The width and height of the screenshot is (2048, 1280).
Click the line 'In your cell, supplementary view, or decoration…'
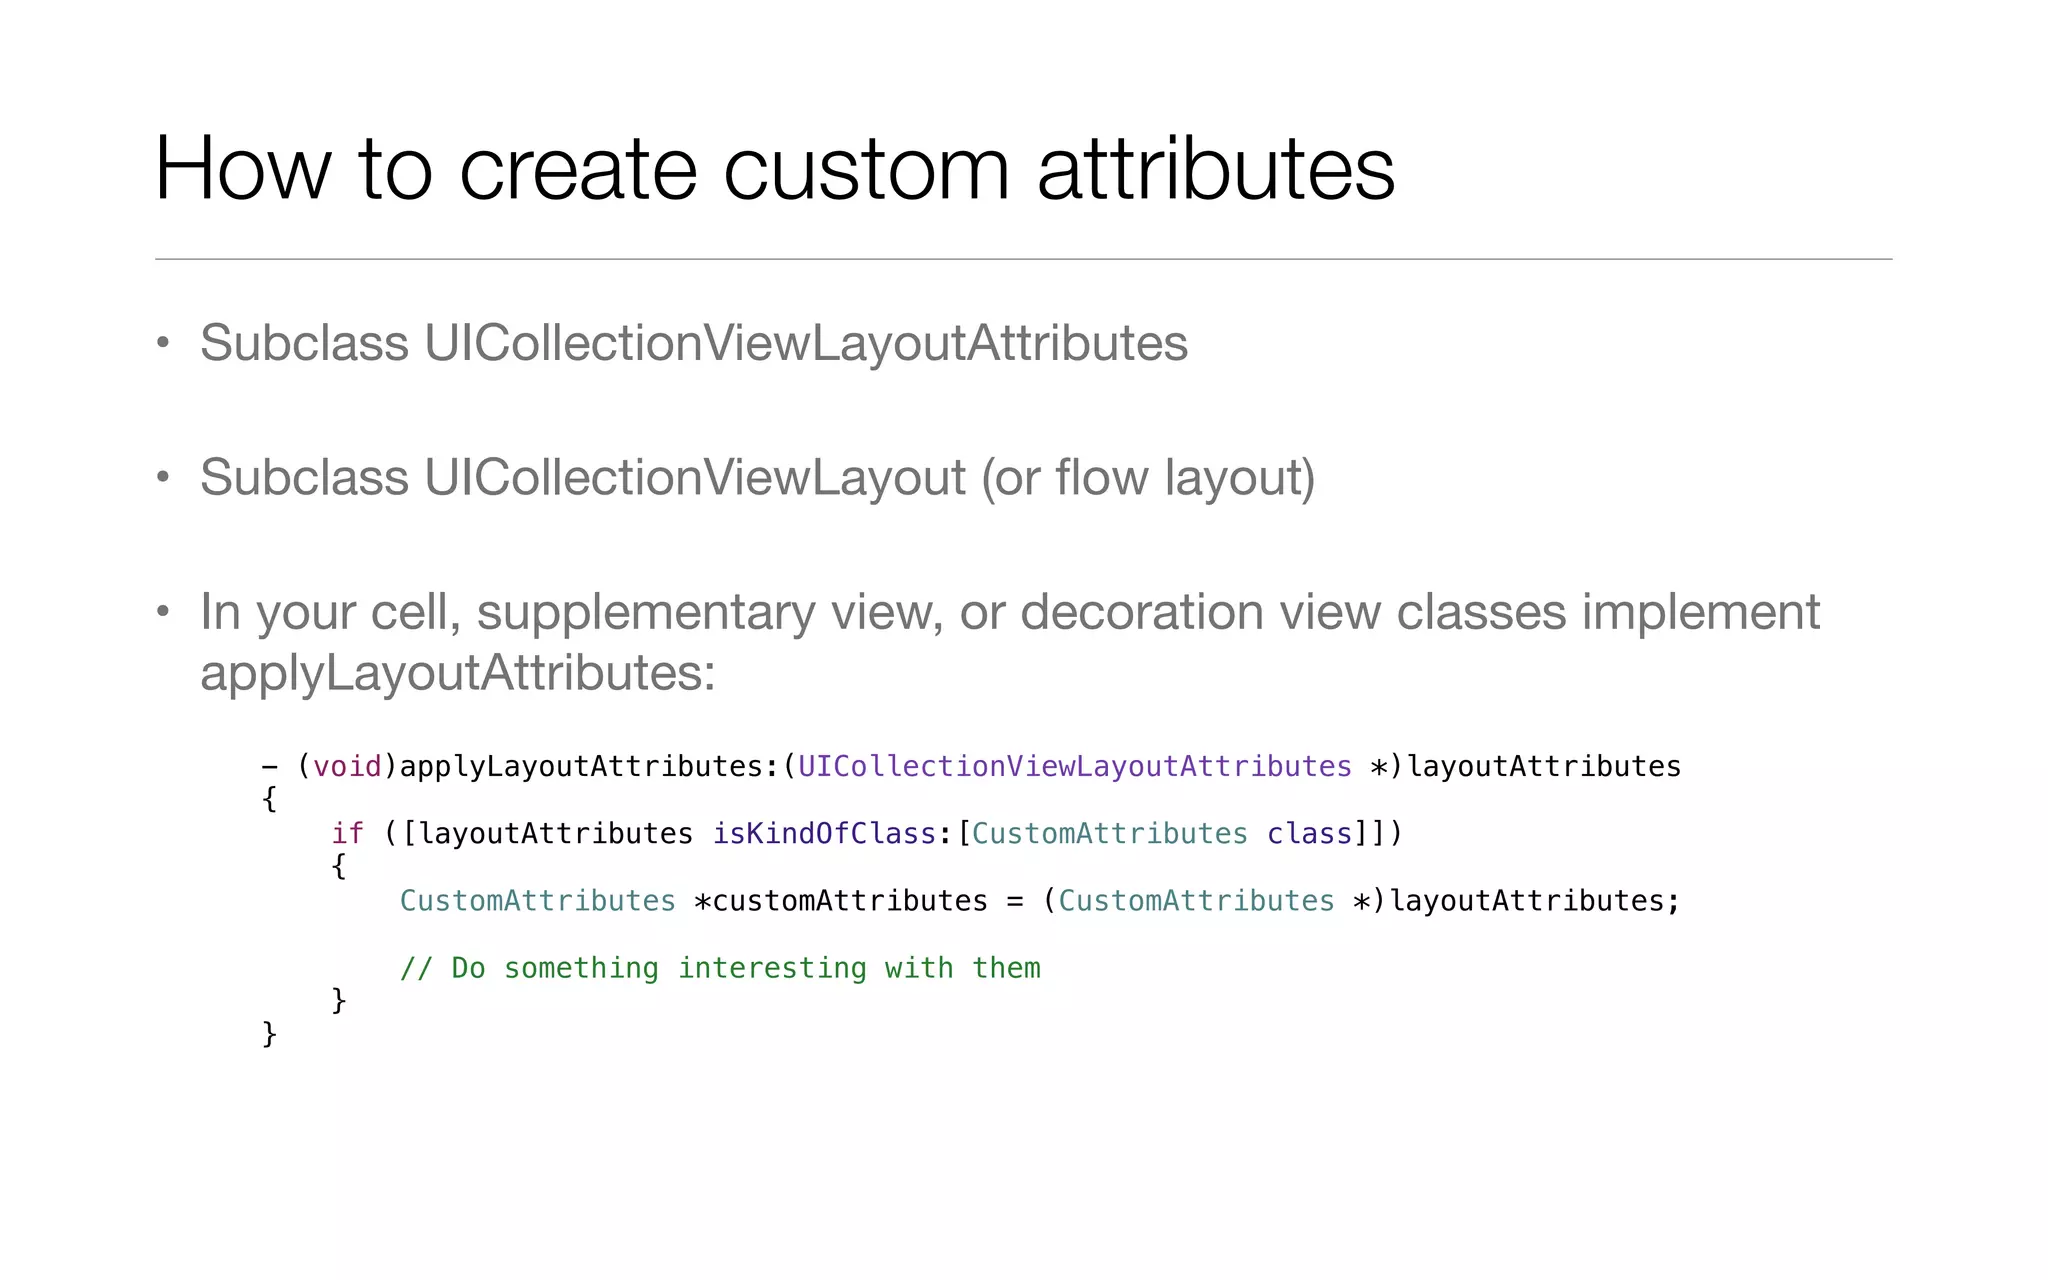click(x=1010, y=611)
